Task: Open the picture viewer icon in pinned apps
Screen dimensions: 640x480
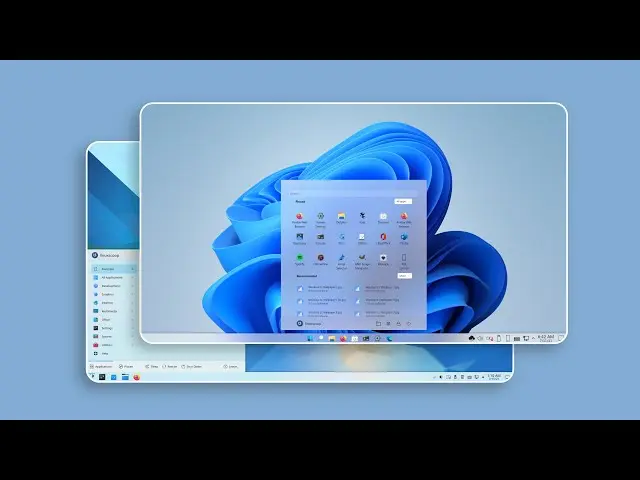Action: pyautogui.click(x=300, y=237)
